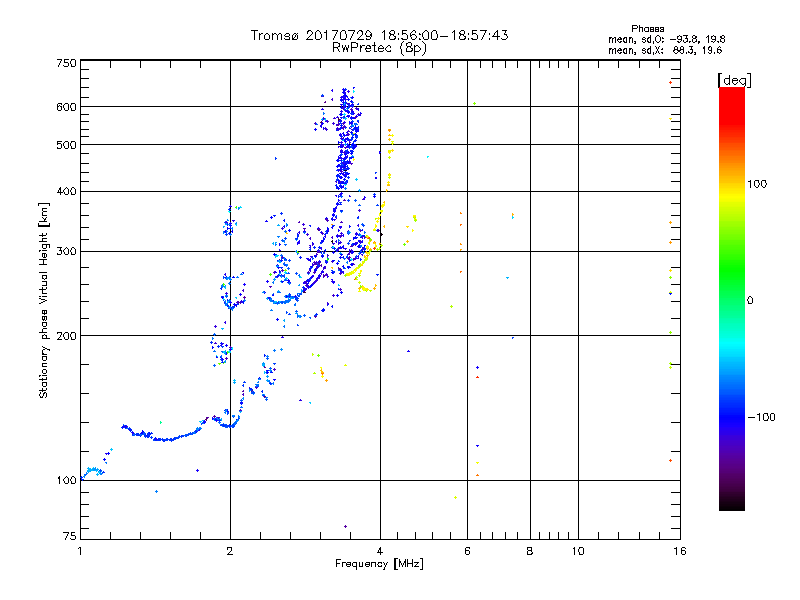Select the mean, sd,O: -93.8, 19.8 line
Screen dimensions: 800x600
666,39
